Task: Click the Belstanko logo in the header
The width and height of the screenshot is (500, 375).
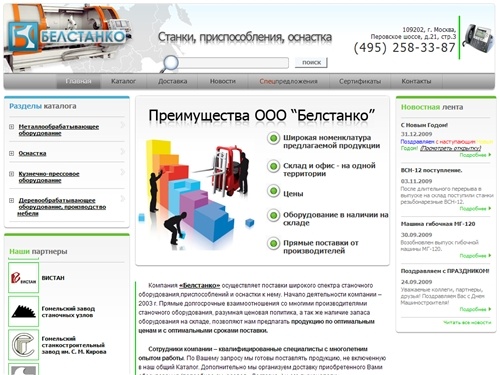Action: click(66, 36)
